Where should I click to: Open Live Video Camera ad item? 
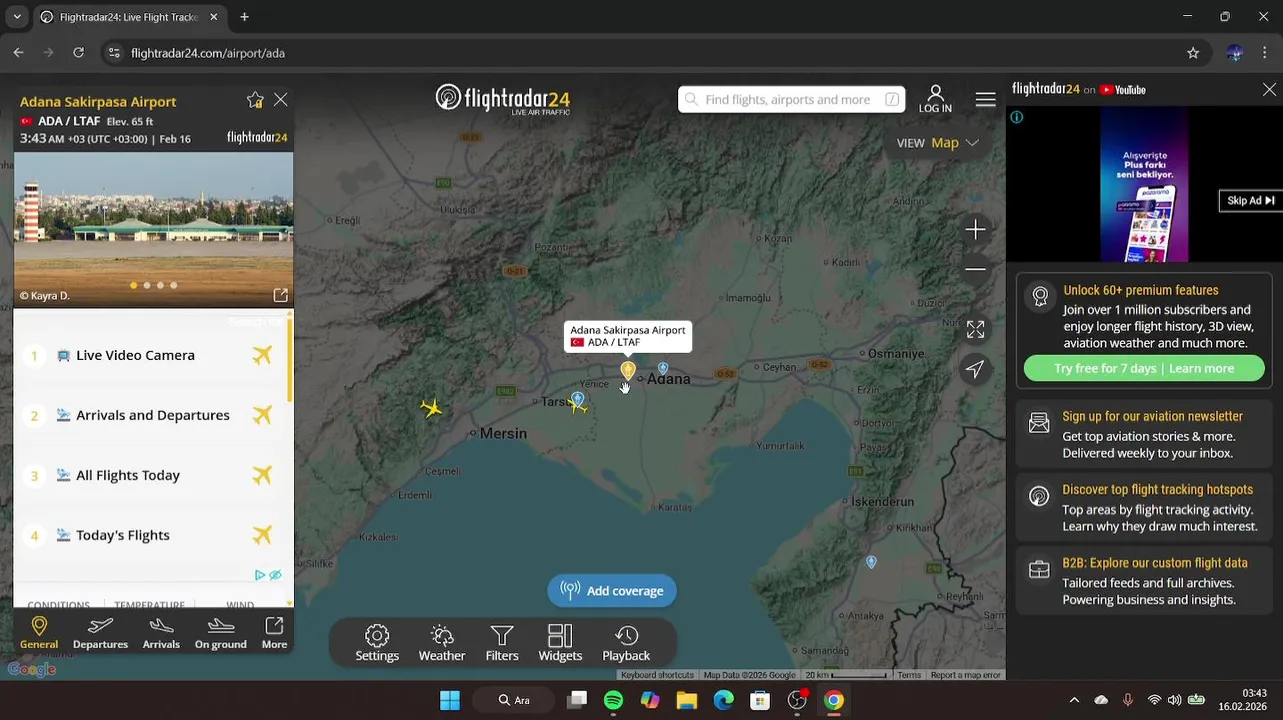[153, 355]
